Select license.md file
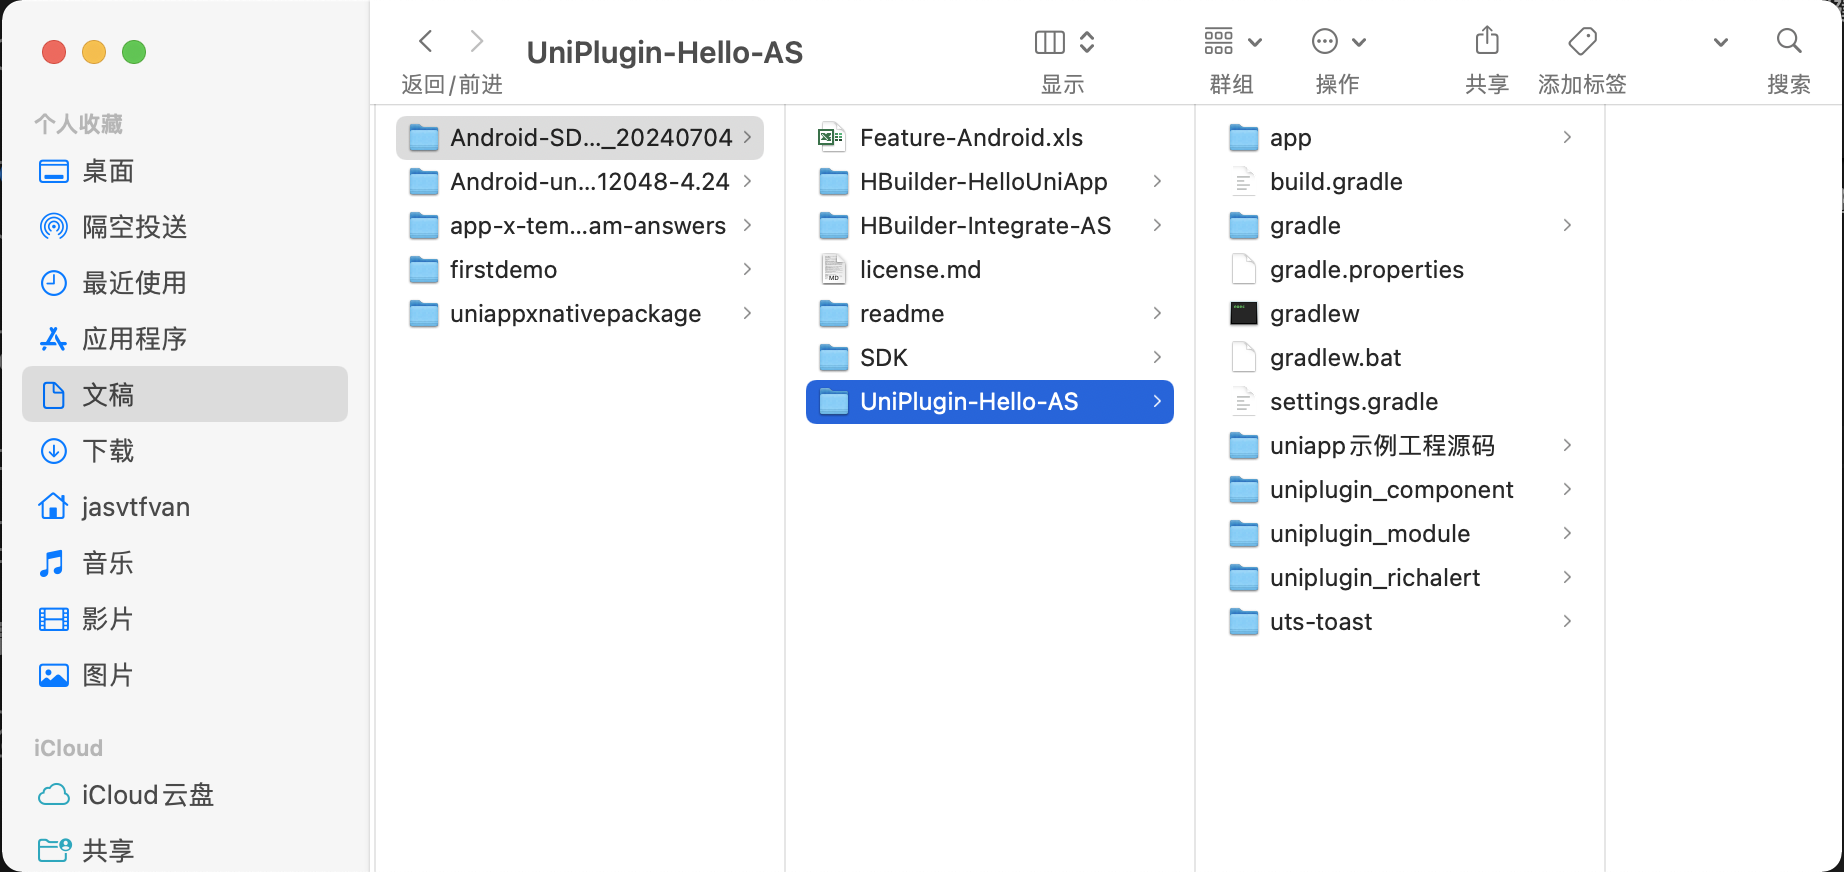Viewport: 1844px width, 872px height. click(x=990, y=270)
